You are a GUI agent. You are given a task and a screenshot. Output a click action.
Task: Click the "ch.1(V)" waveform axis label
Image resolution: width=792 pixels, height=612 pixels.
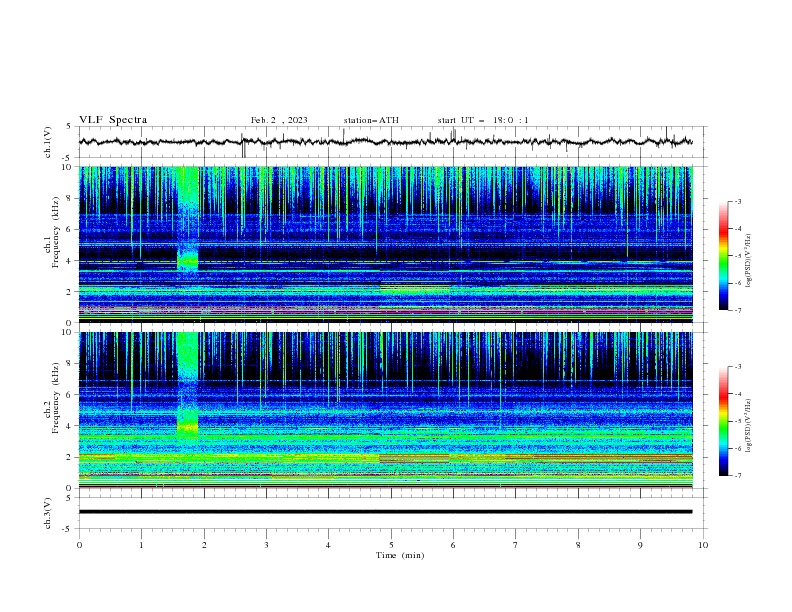point(48,142)
